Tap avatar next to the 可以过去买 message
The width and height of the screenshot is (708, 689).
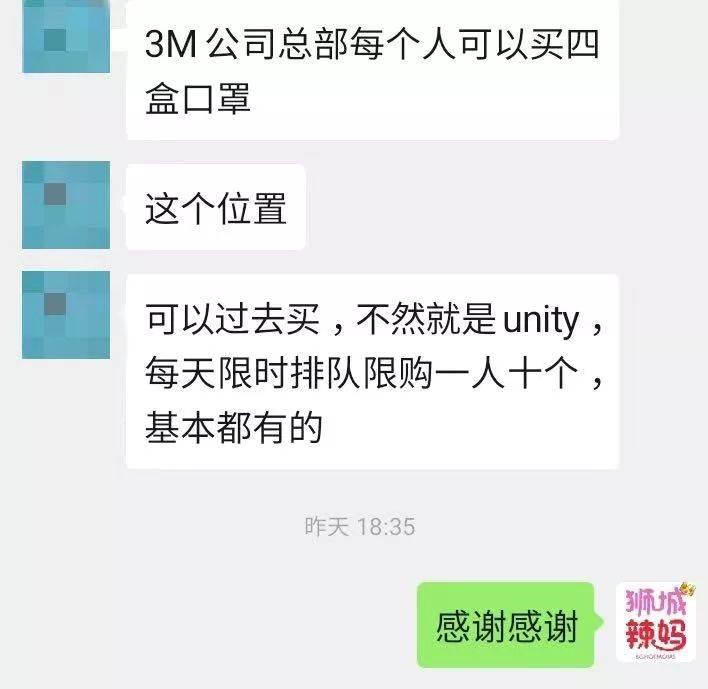(66, 315)
